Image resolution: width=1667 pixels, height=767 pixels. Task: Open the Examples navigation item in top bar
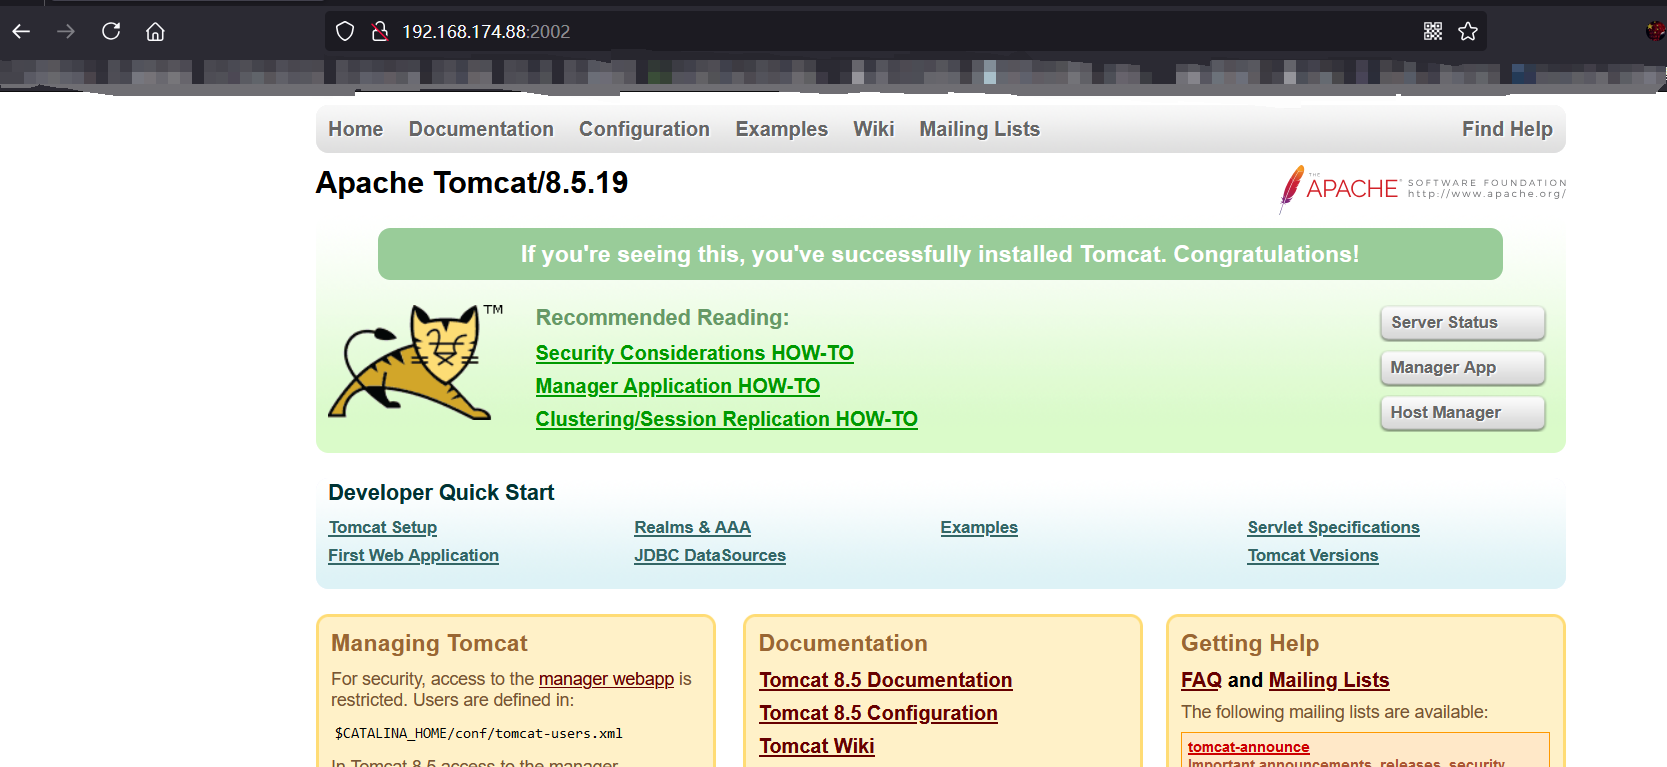coord(781,129)
